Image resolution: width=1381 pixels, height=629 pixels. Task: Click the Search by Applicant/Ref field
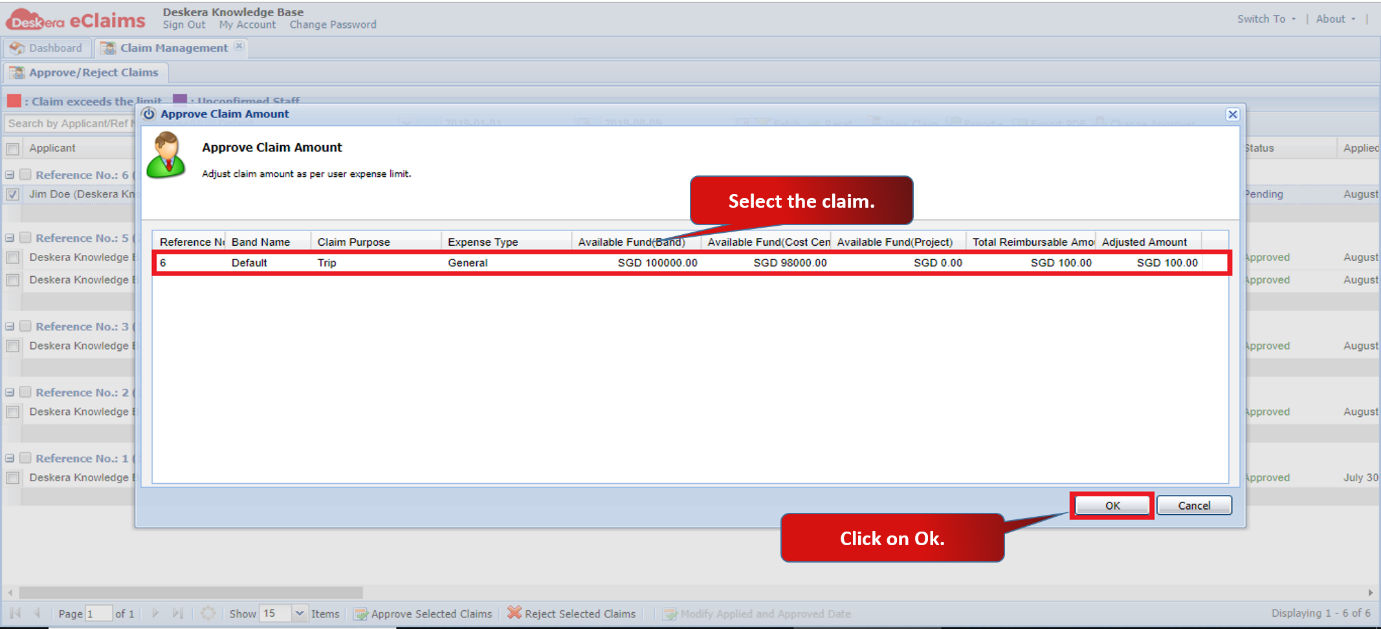pyautogui.click(x=70, y=124)
